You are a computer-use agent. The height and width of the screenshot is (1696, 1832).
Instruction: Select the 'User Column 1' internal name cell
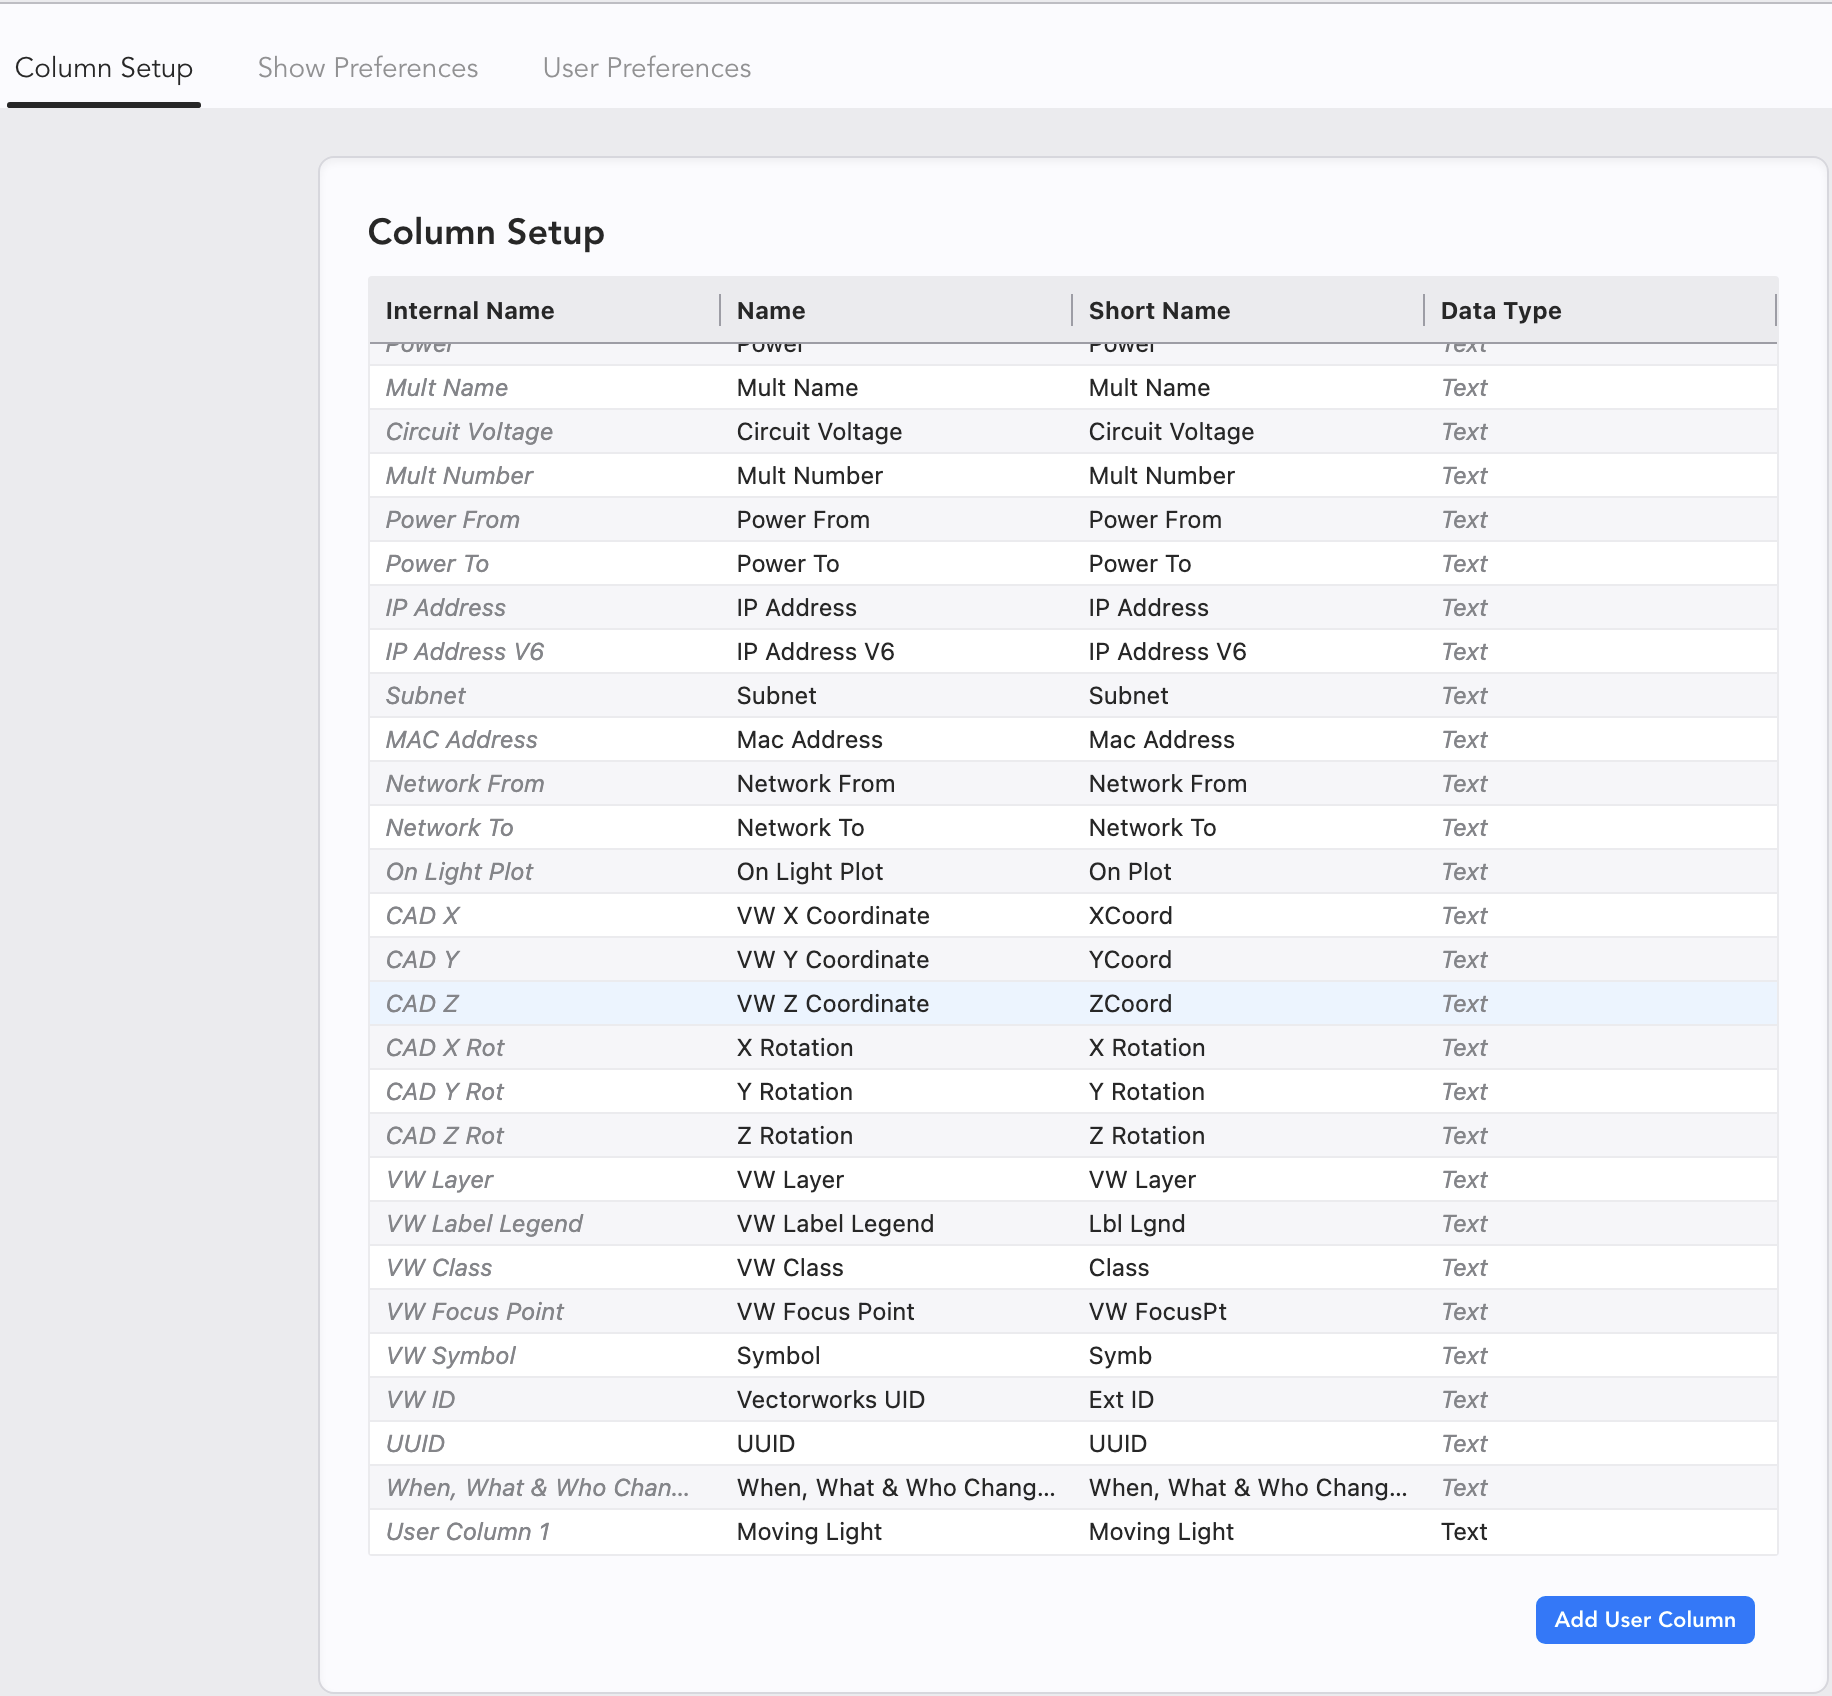click(468, 1532)
